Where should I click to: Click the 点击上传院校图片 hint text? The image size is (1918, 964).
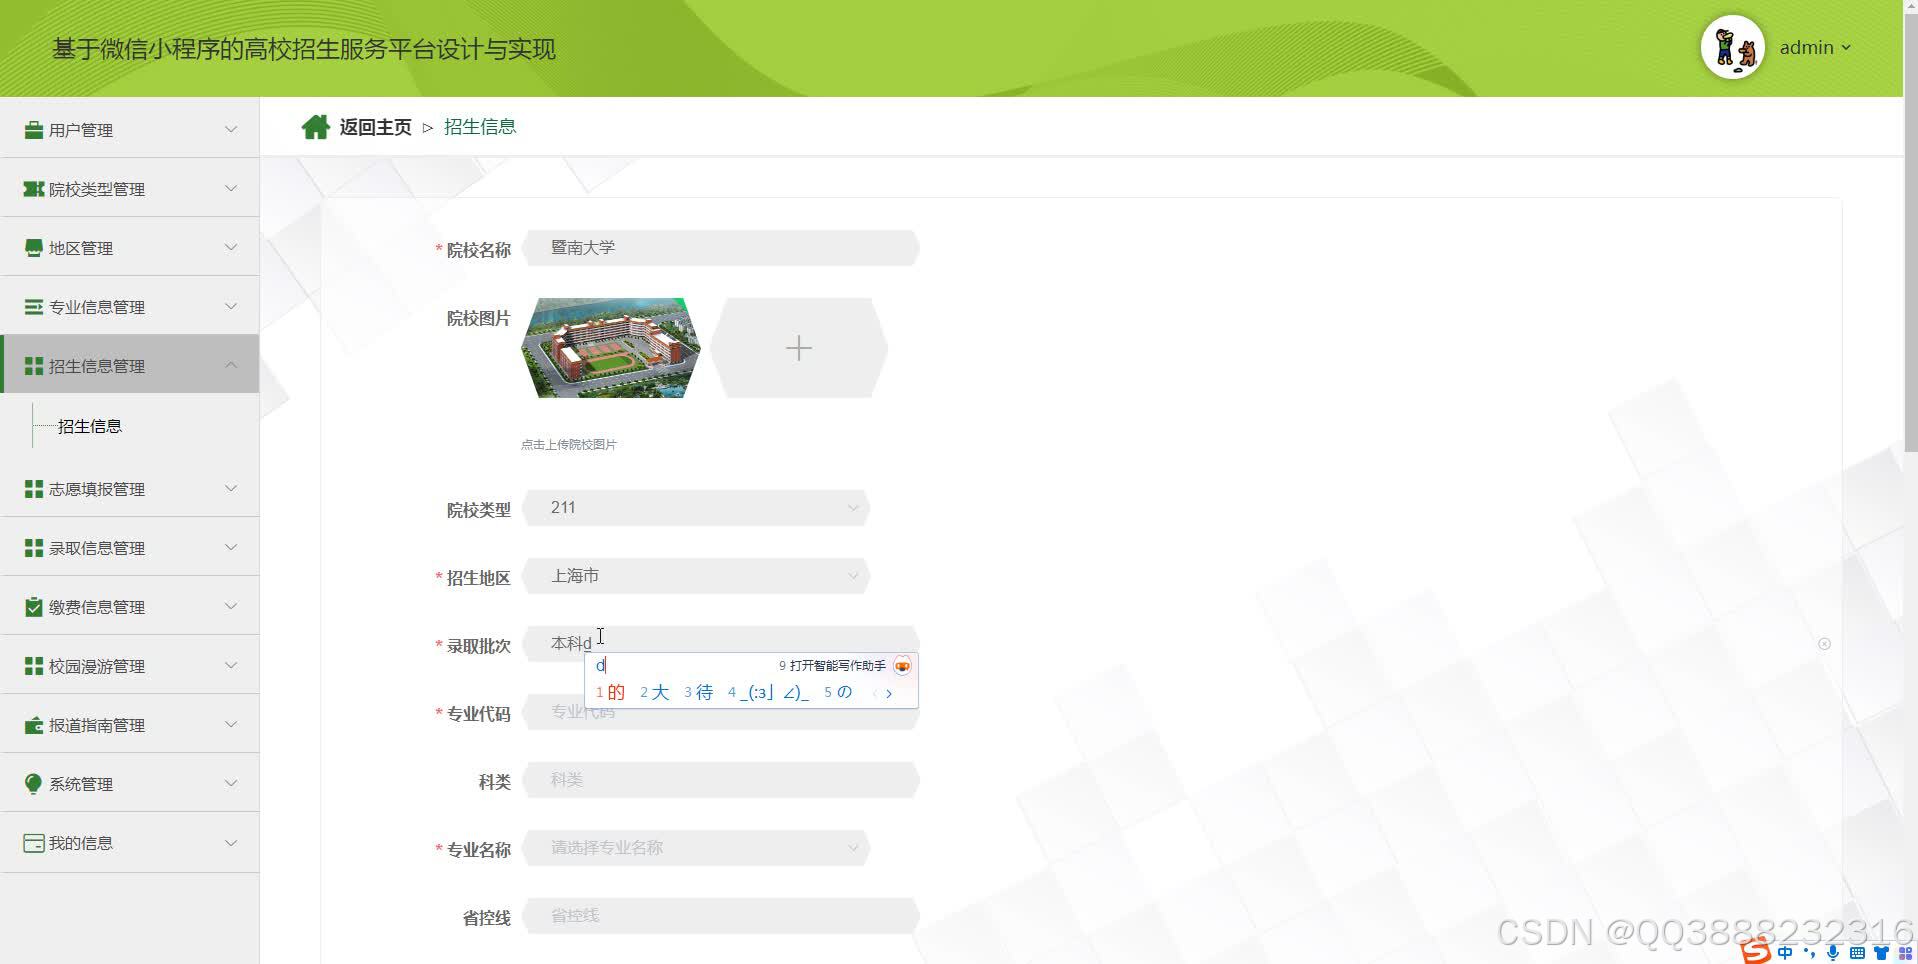[x=569, y=445]
